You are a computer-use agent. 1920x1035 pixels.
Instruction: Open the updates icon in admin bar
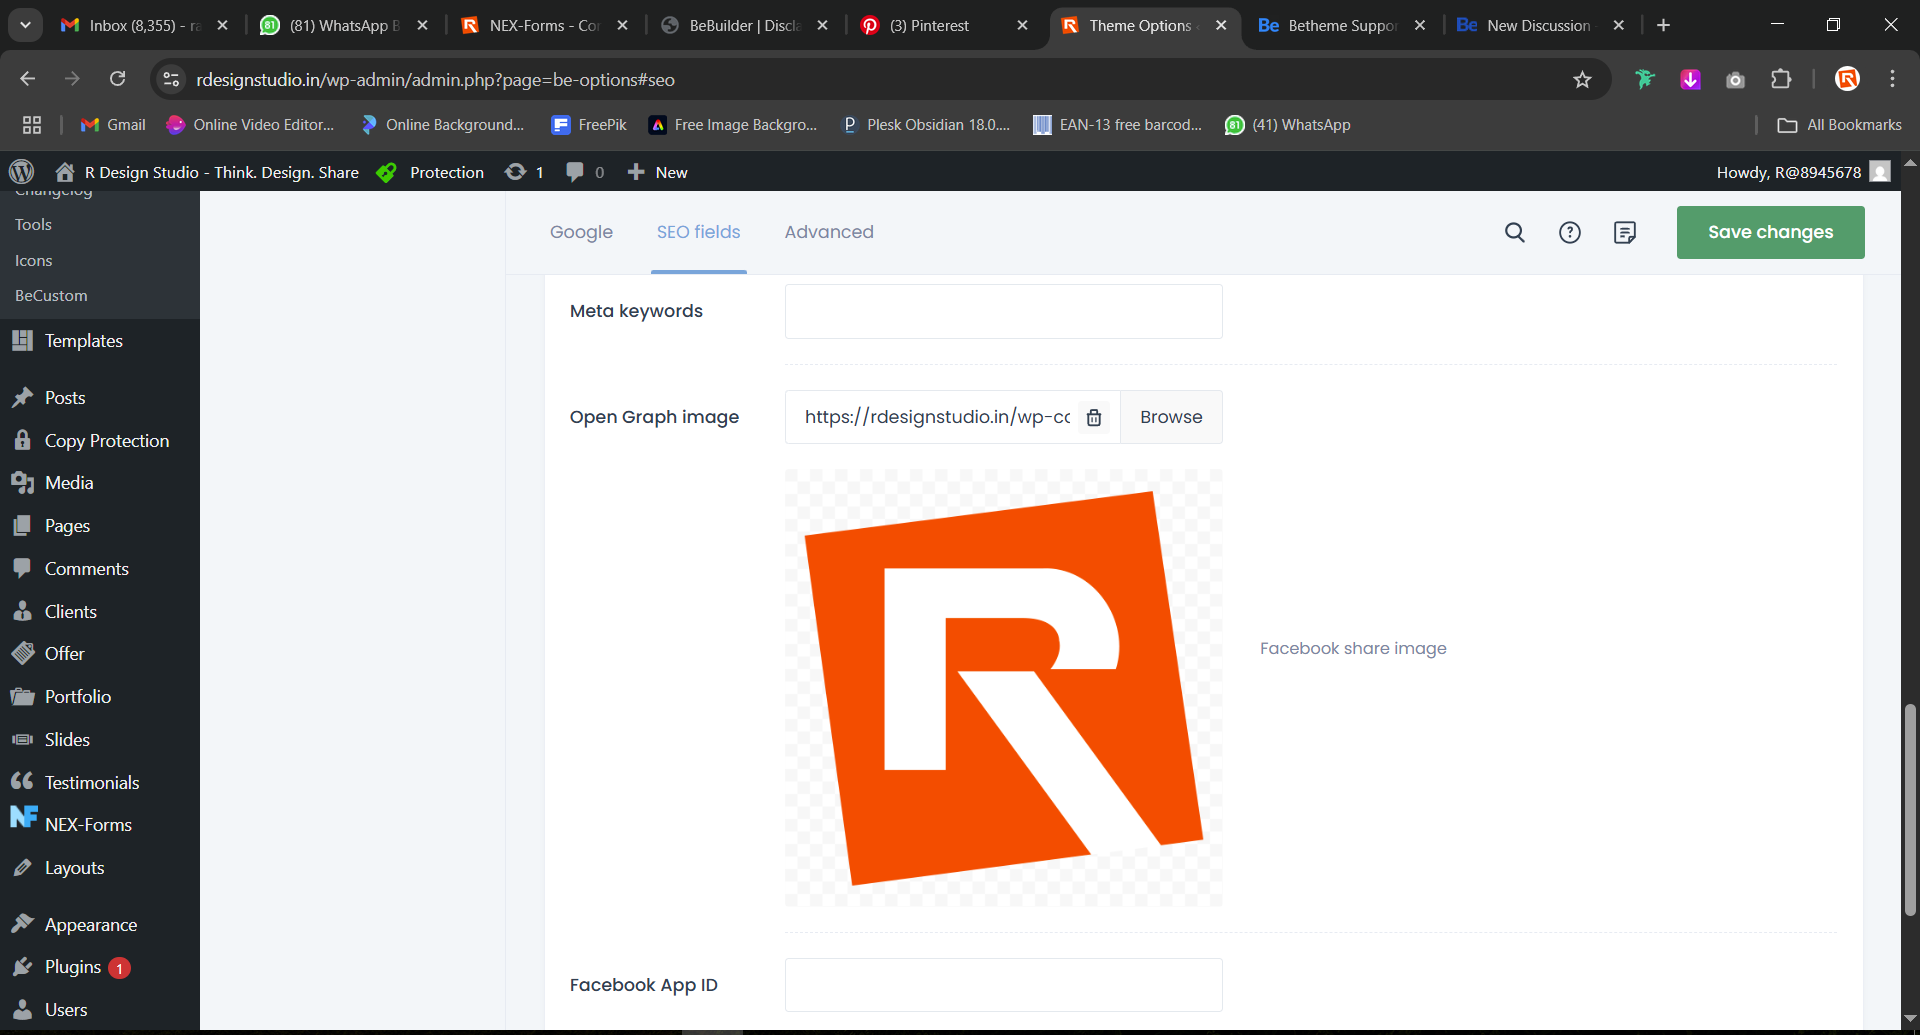516,172
